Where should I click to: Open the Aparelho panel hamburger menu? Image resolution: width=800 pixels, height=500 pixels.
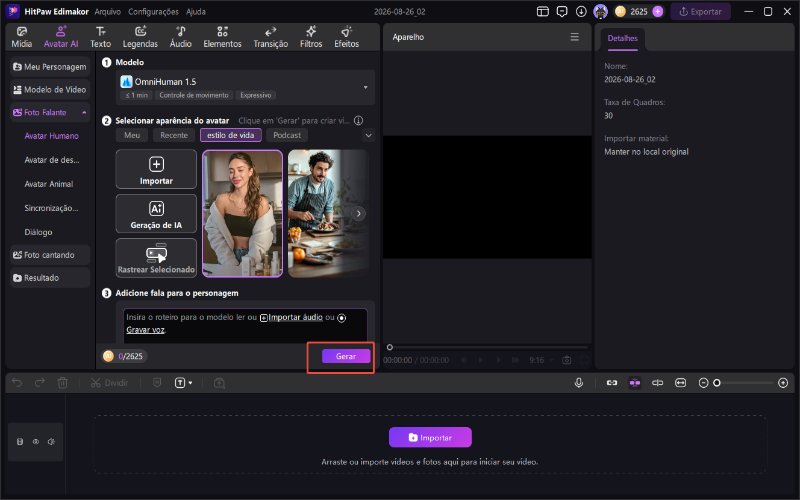[574, 37]
